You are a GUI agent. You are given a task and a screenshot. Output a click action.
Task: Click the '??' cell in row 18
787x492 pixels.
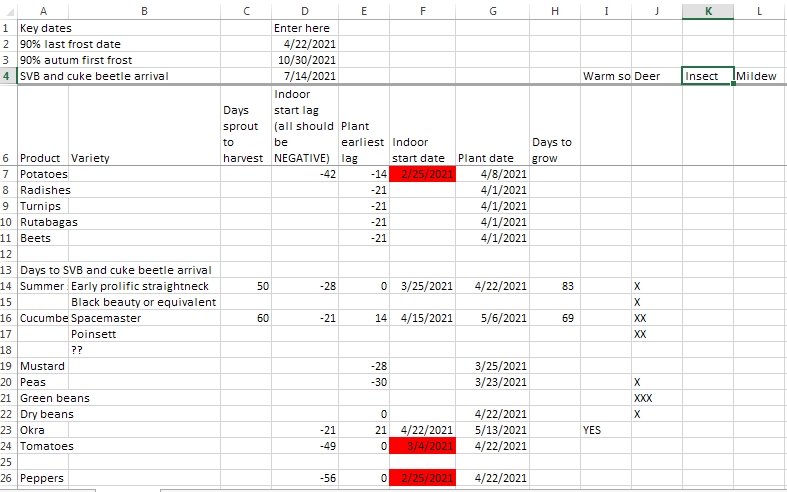(145, 350)
